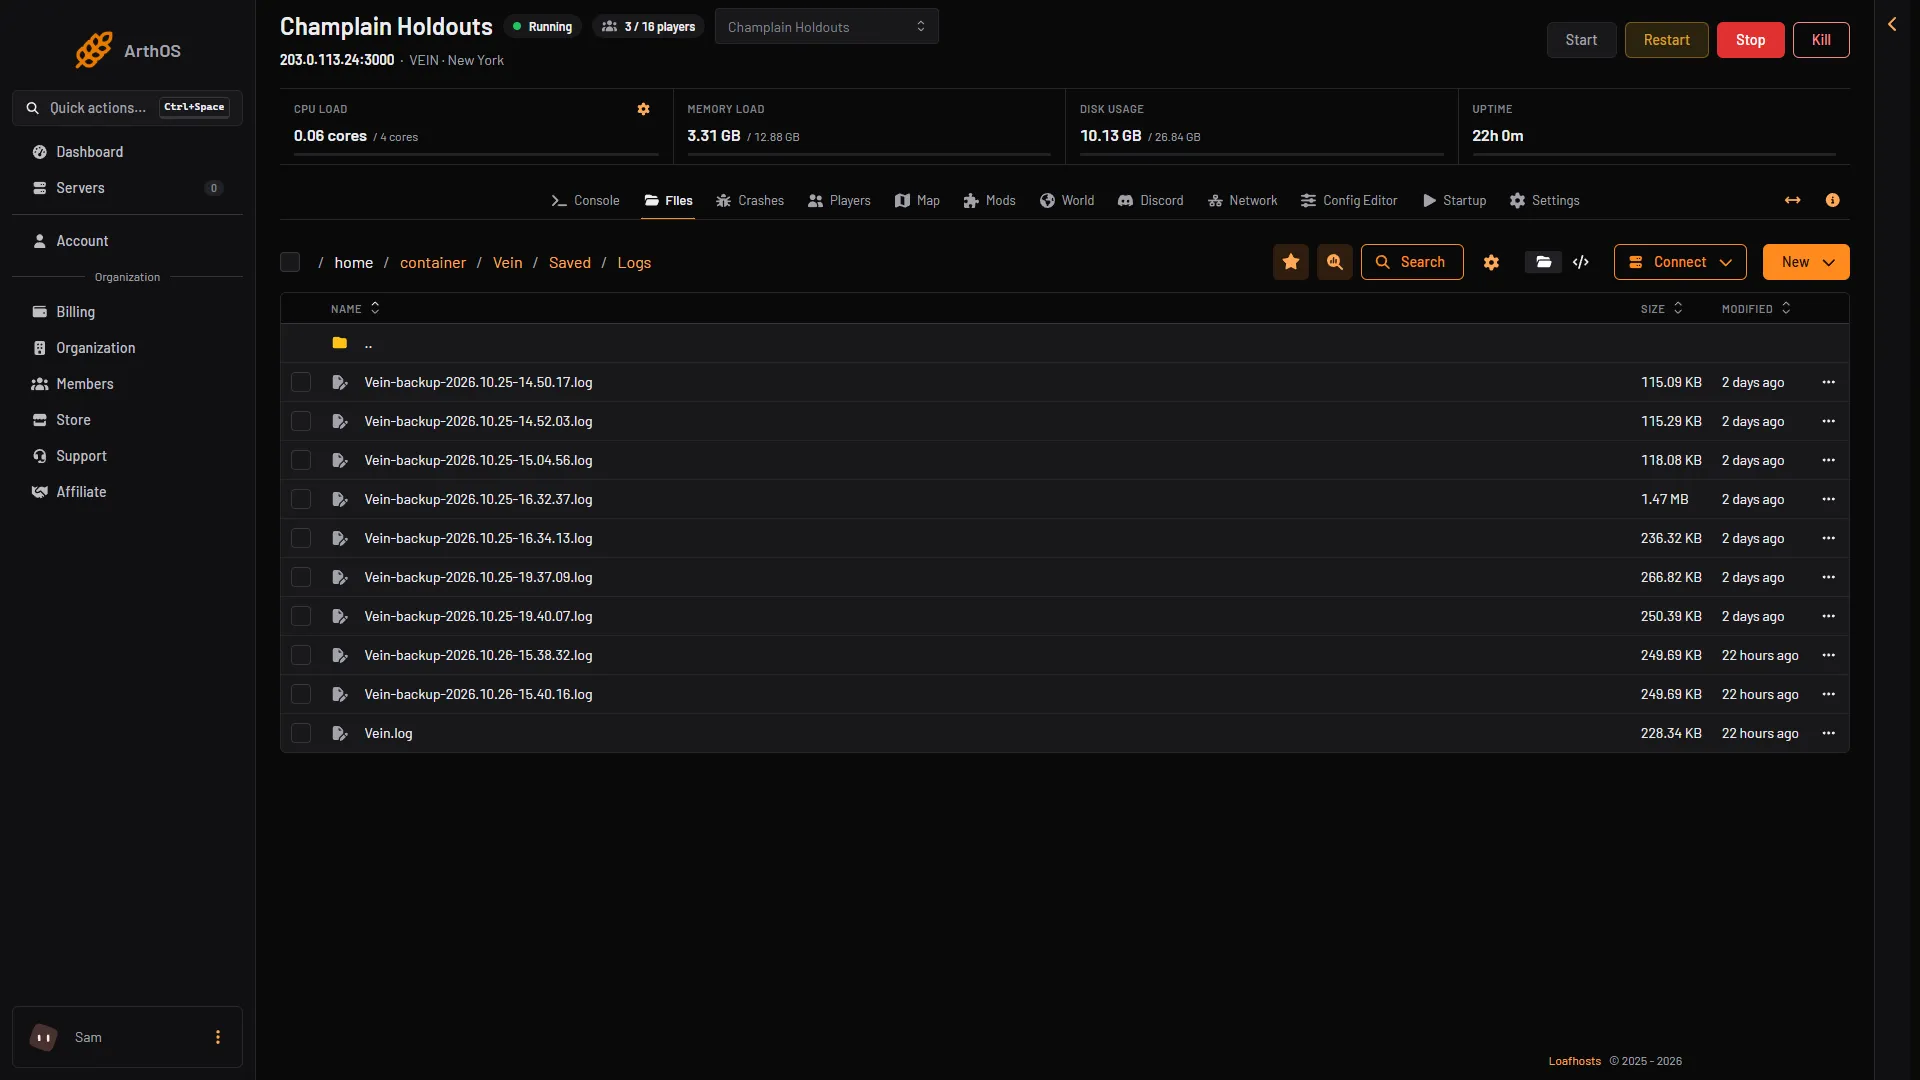
Task: Open Champlain Holdouts server selector dropdown
Action: point(827,26)
